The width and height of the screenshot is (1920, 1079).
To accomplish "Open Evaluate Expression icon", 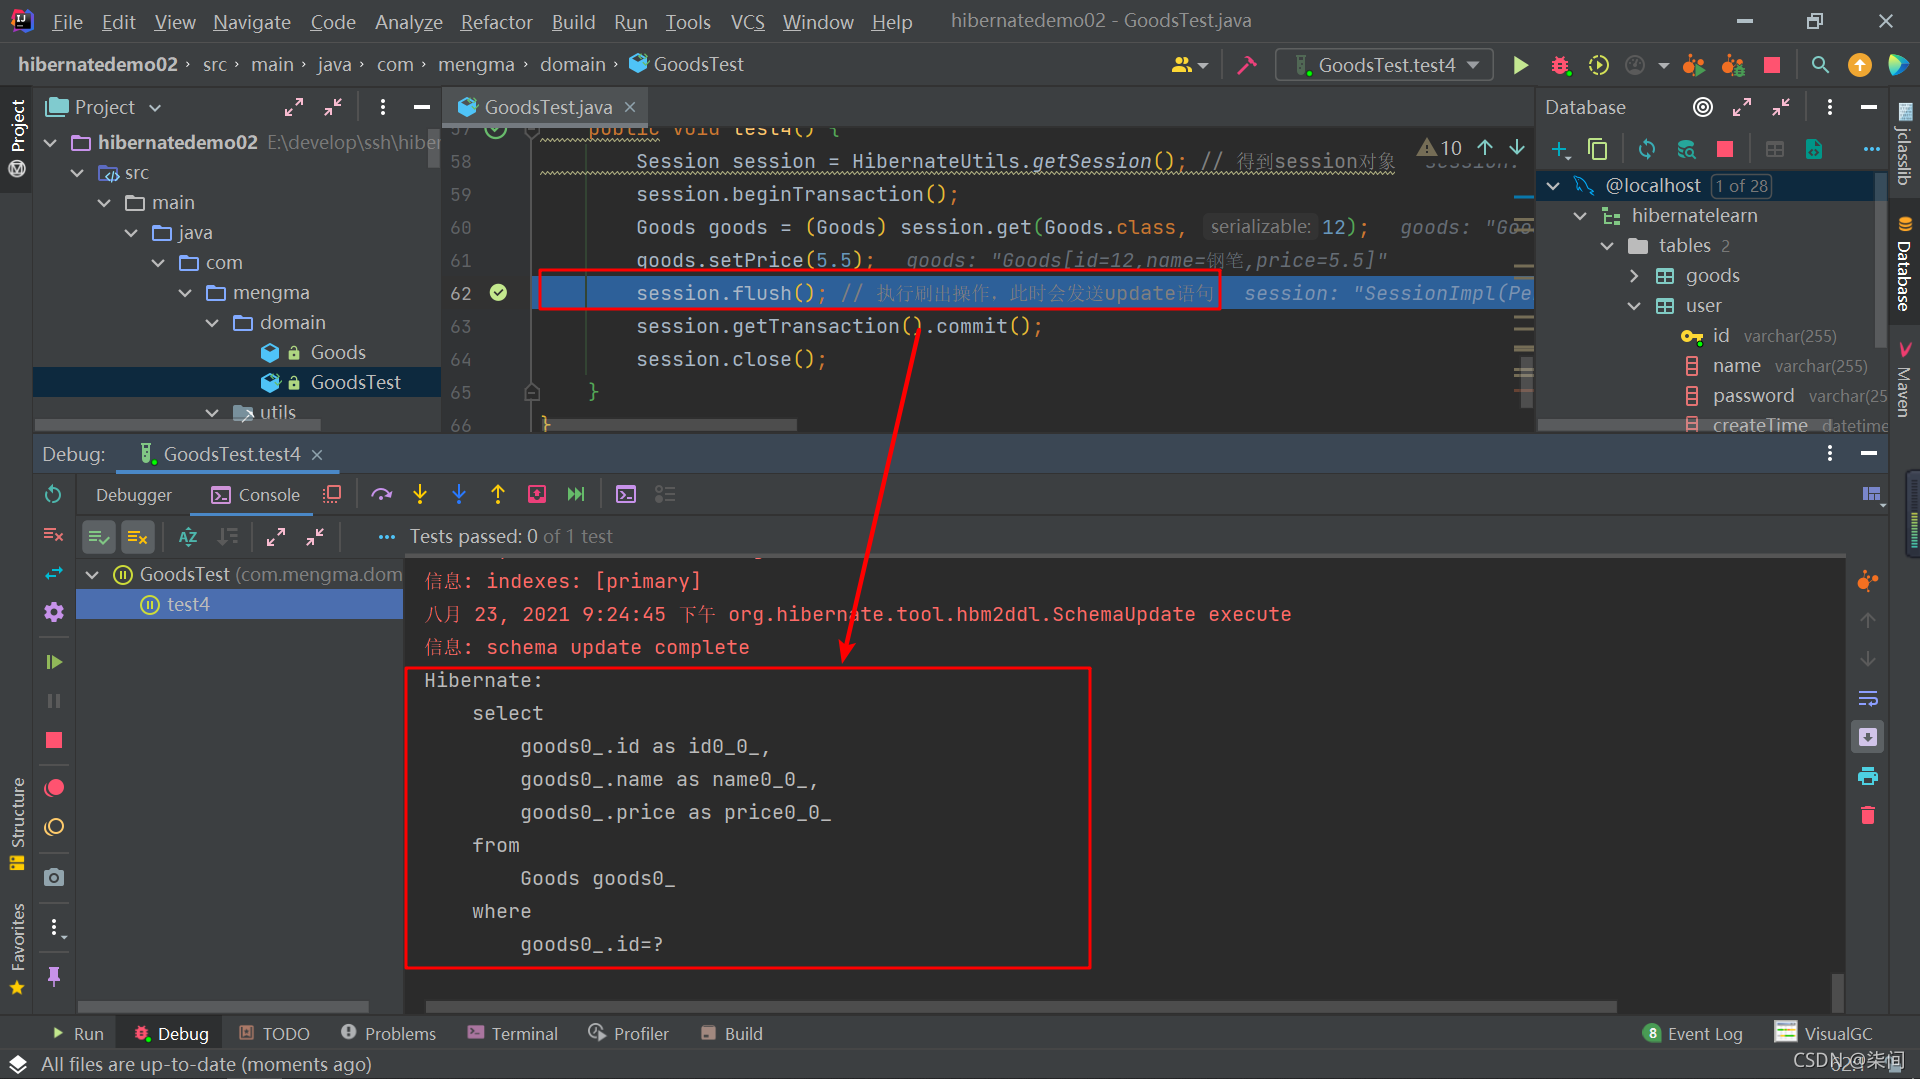I will (626, 494).
